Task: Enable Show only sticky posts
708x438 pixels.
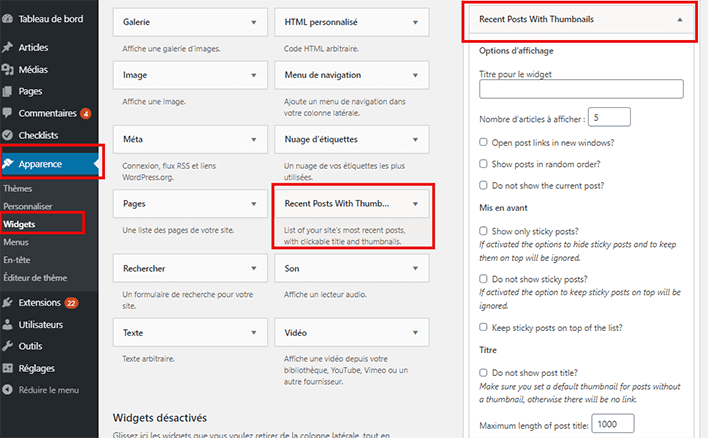Action: (483, 231)
